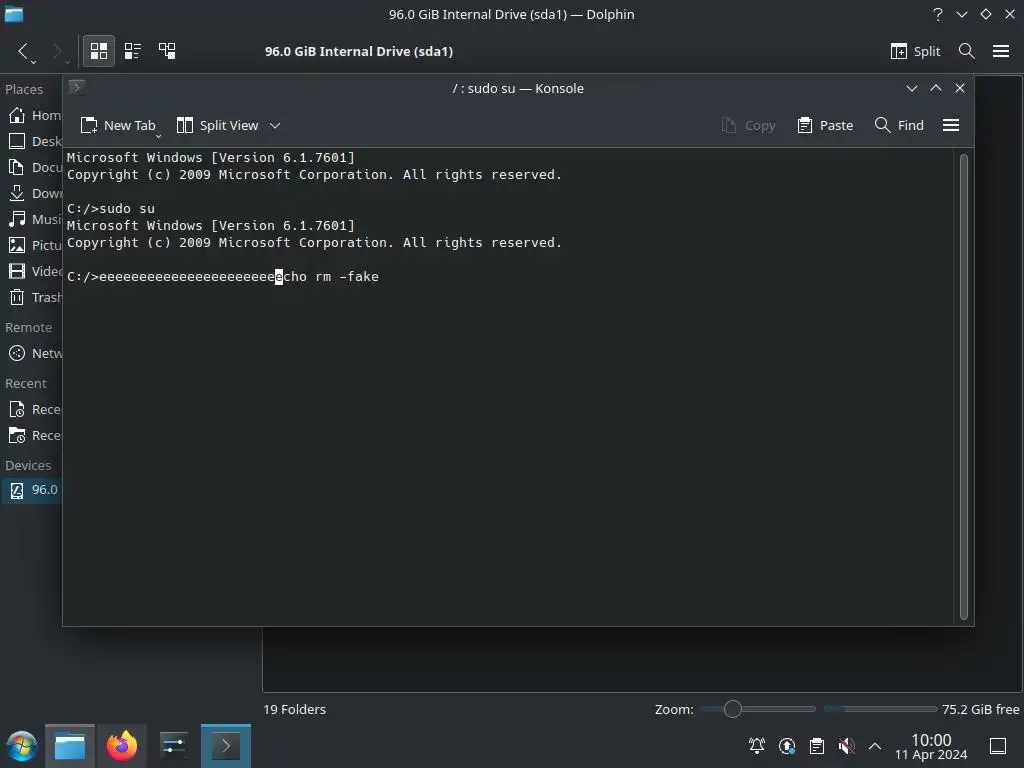Click muted volume tray icon

coord(846,746)
